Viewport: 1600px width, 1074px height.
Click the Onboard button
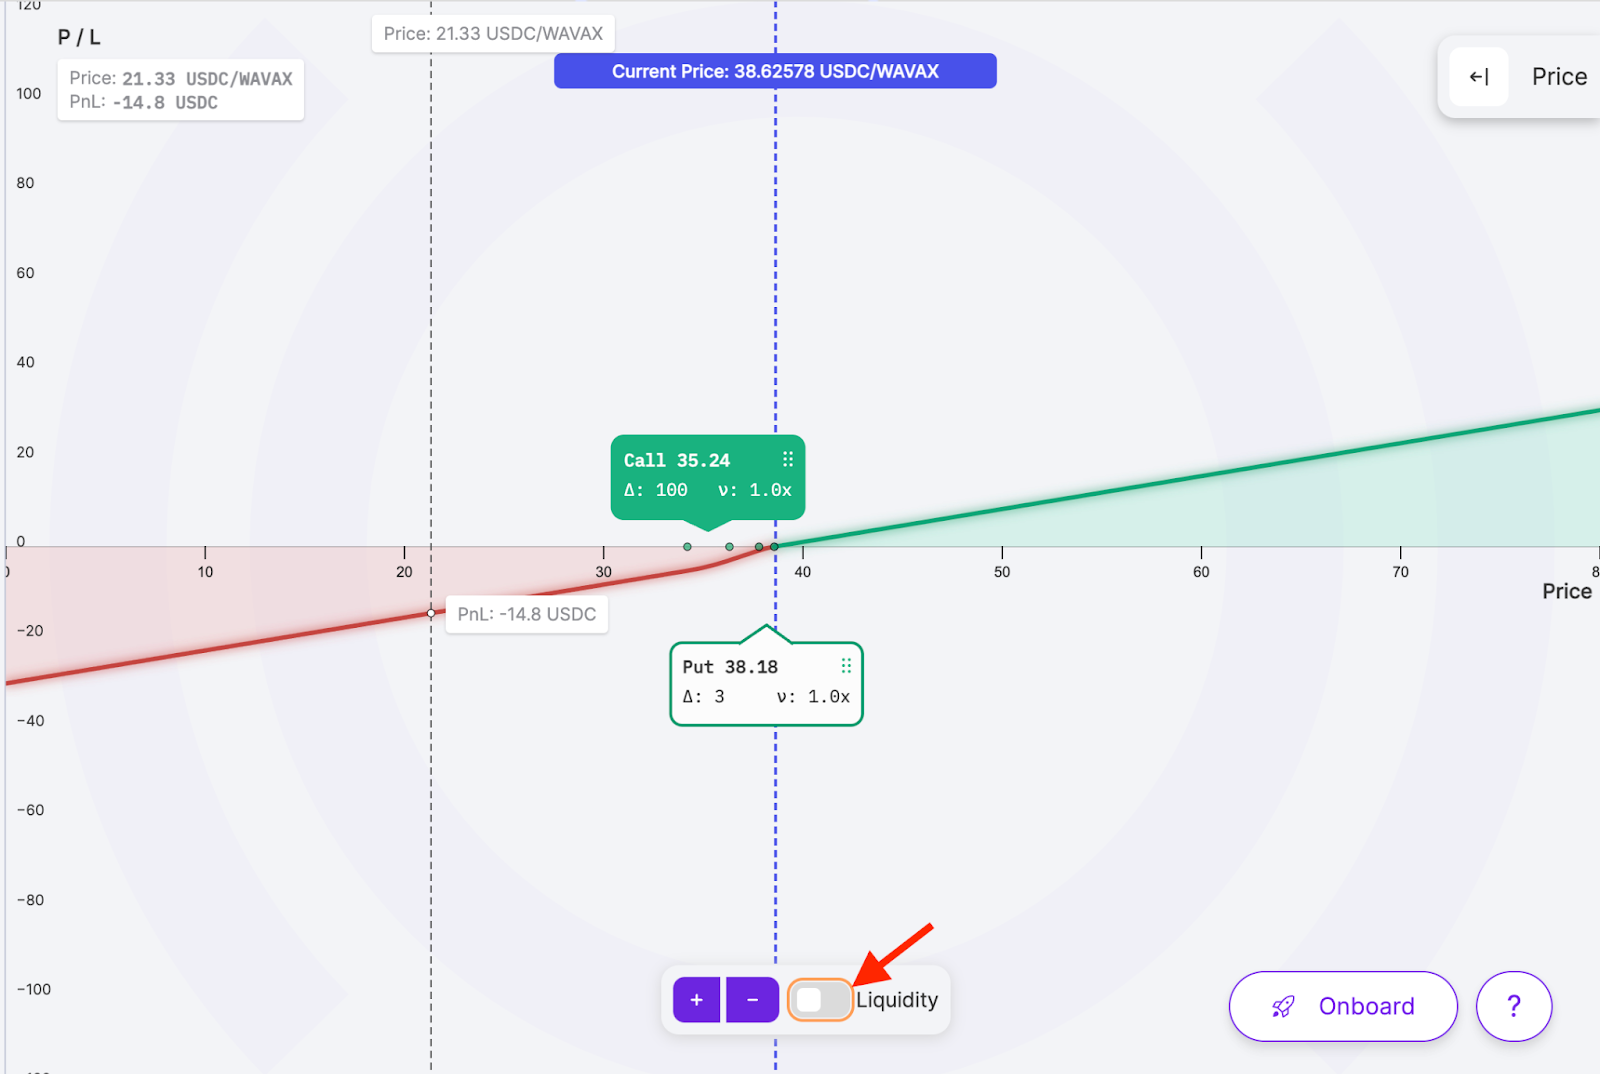[1342, 1006]
